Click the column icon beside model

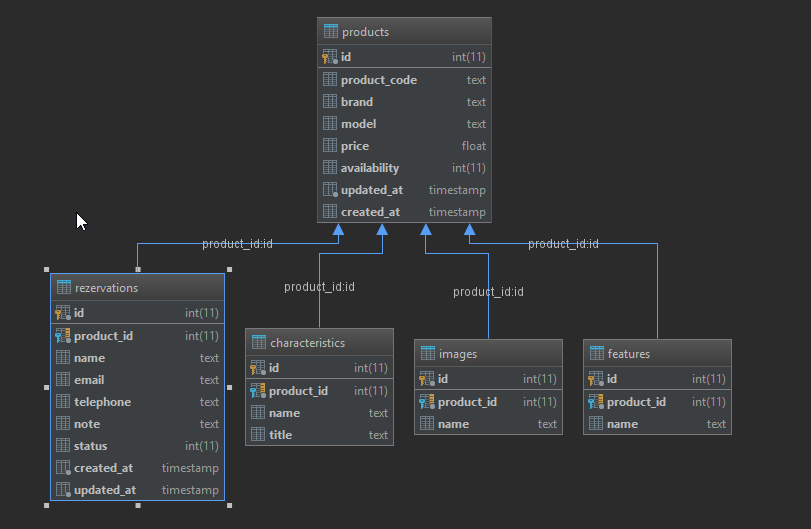pyautogui.click(x=330, y=123)
